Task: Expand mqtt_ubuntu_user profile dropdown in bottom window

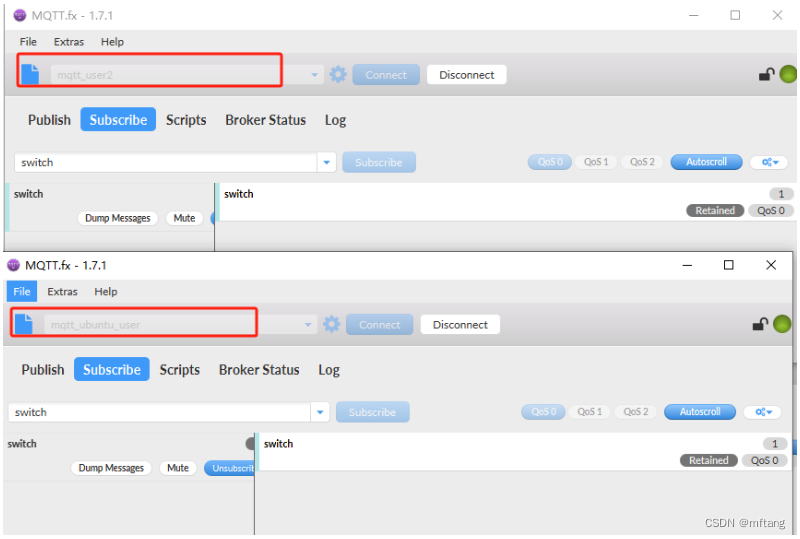Action: (x=308, y=324)
